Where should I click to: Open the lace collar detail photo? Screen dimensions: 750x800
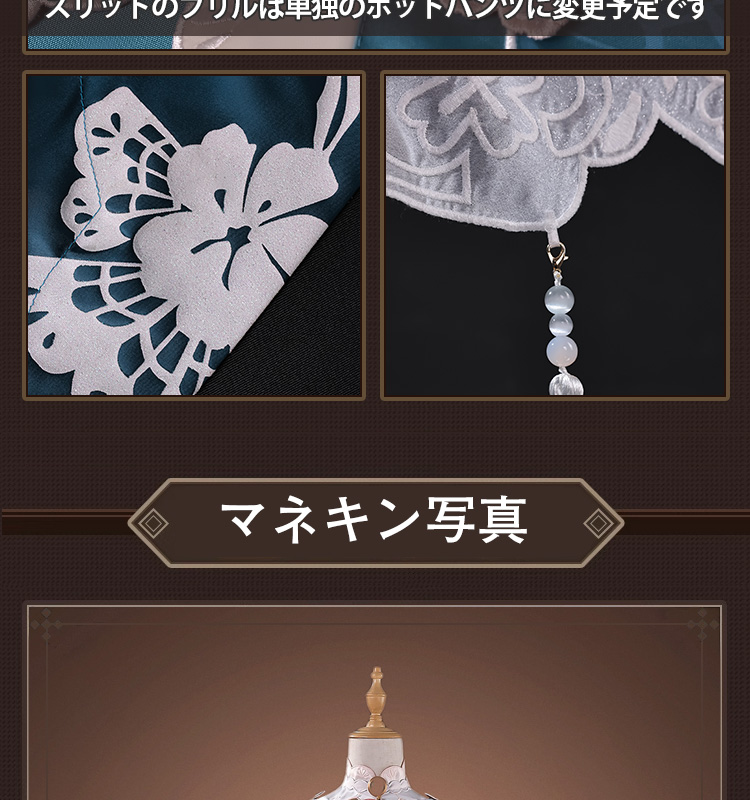click(555, 235)
